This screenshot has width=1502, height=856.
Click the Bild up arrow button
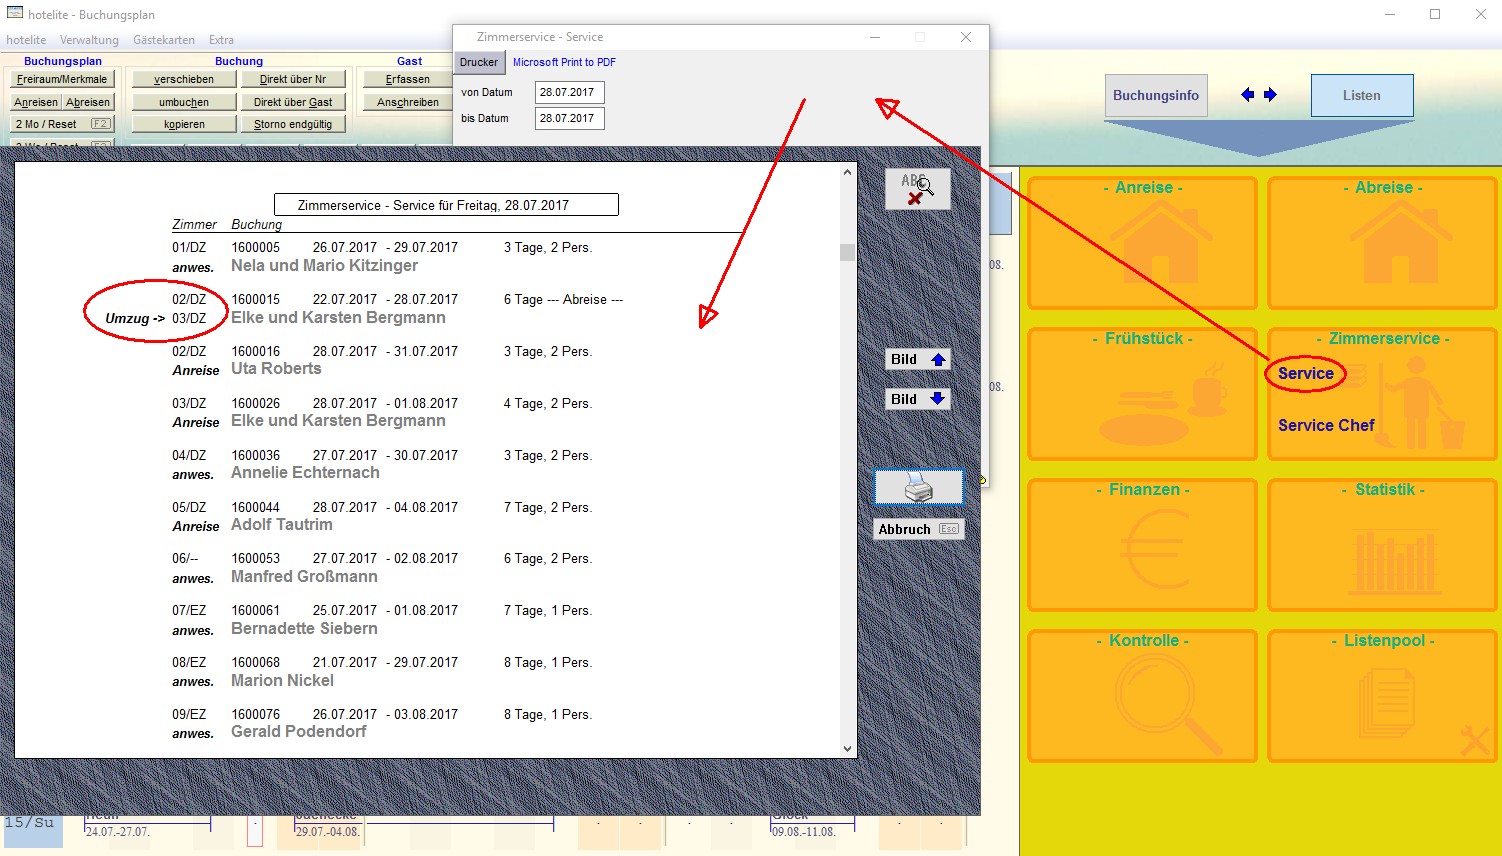pyautogui.click(x=917, y=360)
